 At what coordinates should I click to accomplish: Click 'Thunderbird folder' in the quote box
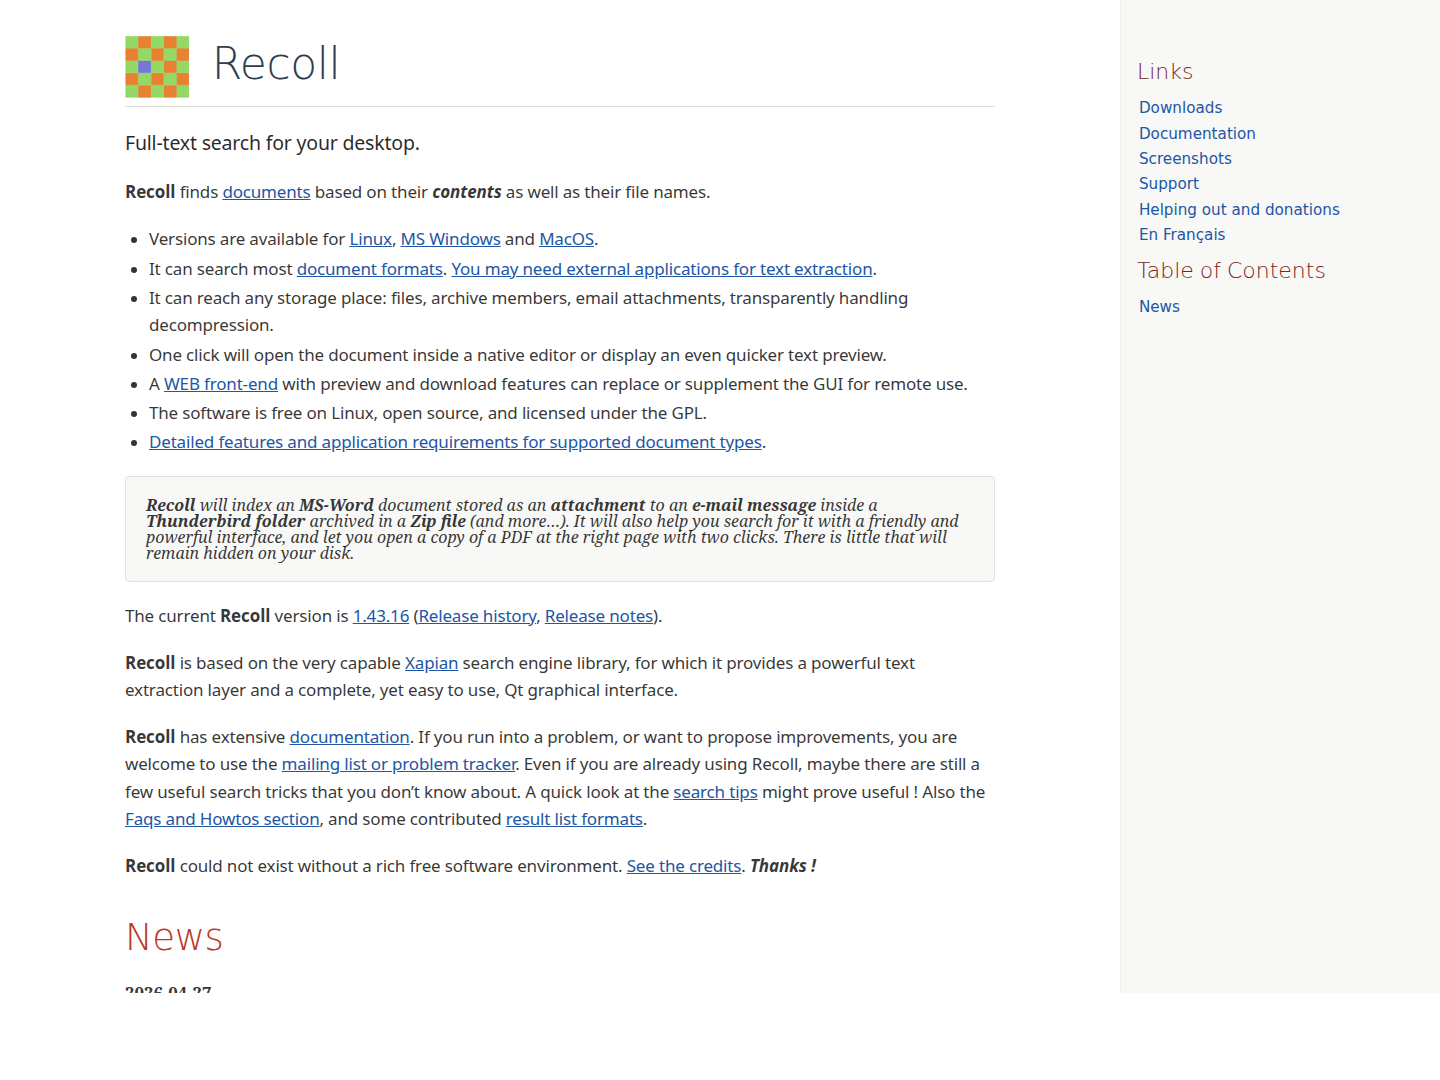pyautogui.click(x=225, y=521)
